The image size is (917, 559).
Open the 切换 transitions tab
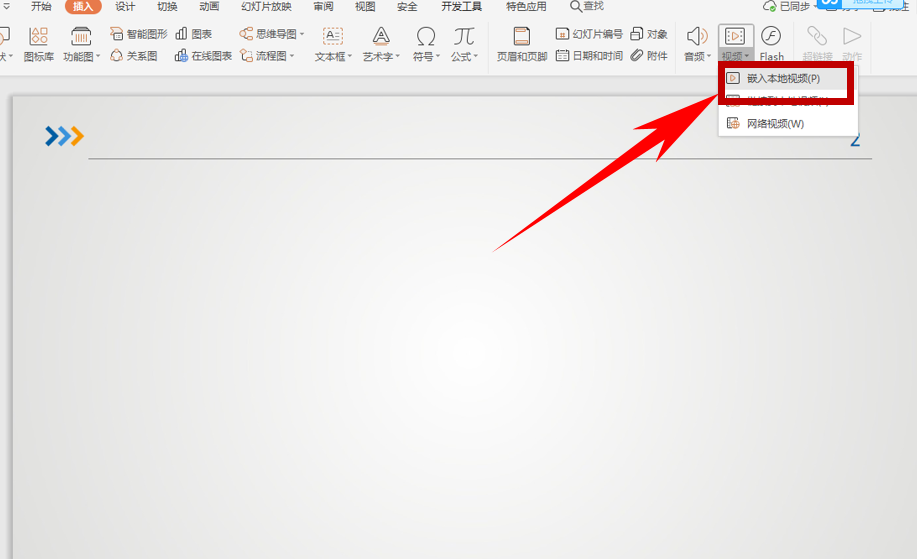point(167,6)
